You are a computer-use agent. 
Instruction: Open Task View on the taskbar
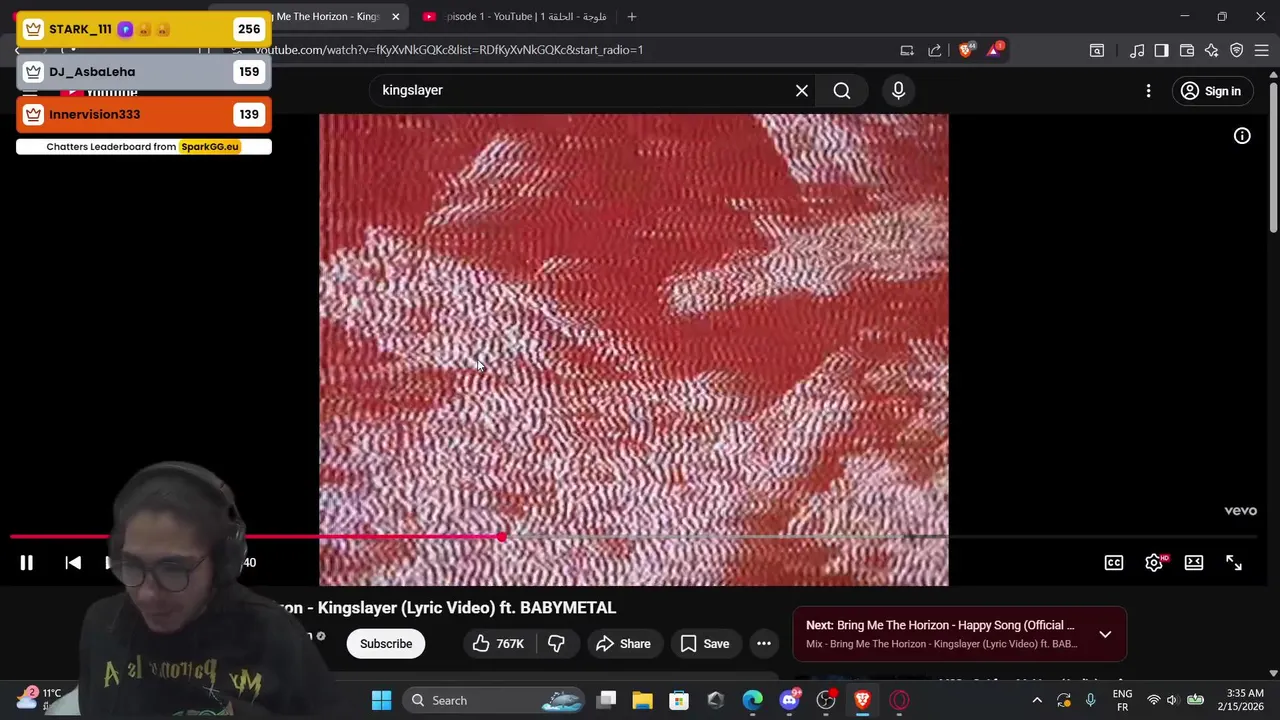pos(607,700)
